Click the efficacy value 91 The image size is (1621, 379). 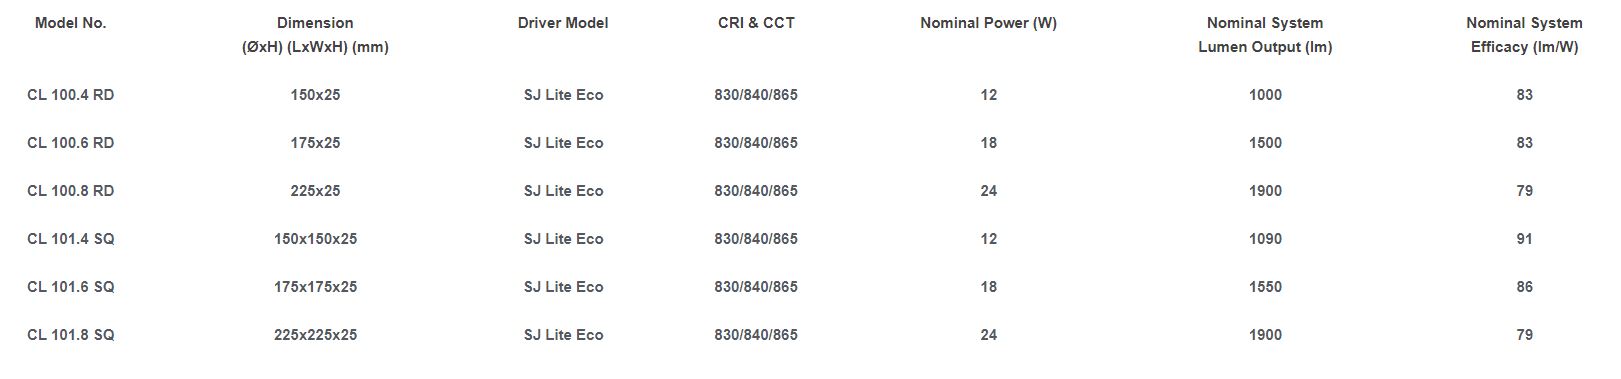click(1524, 239)
